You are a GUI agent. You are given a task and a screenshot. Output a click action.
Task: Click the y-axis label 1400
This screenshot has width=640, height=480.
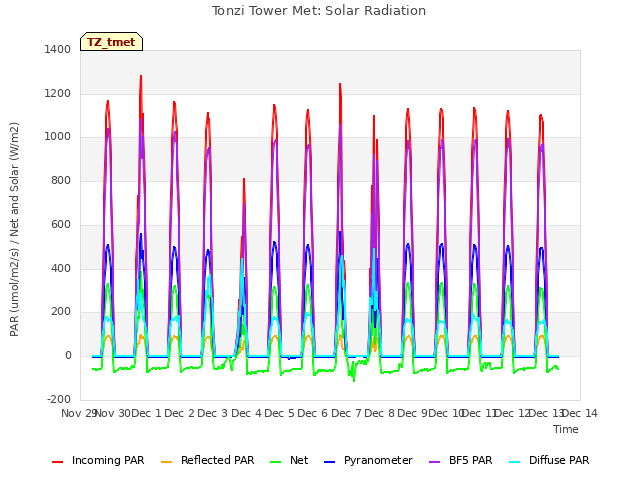[58, 49]
